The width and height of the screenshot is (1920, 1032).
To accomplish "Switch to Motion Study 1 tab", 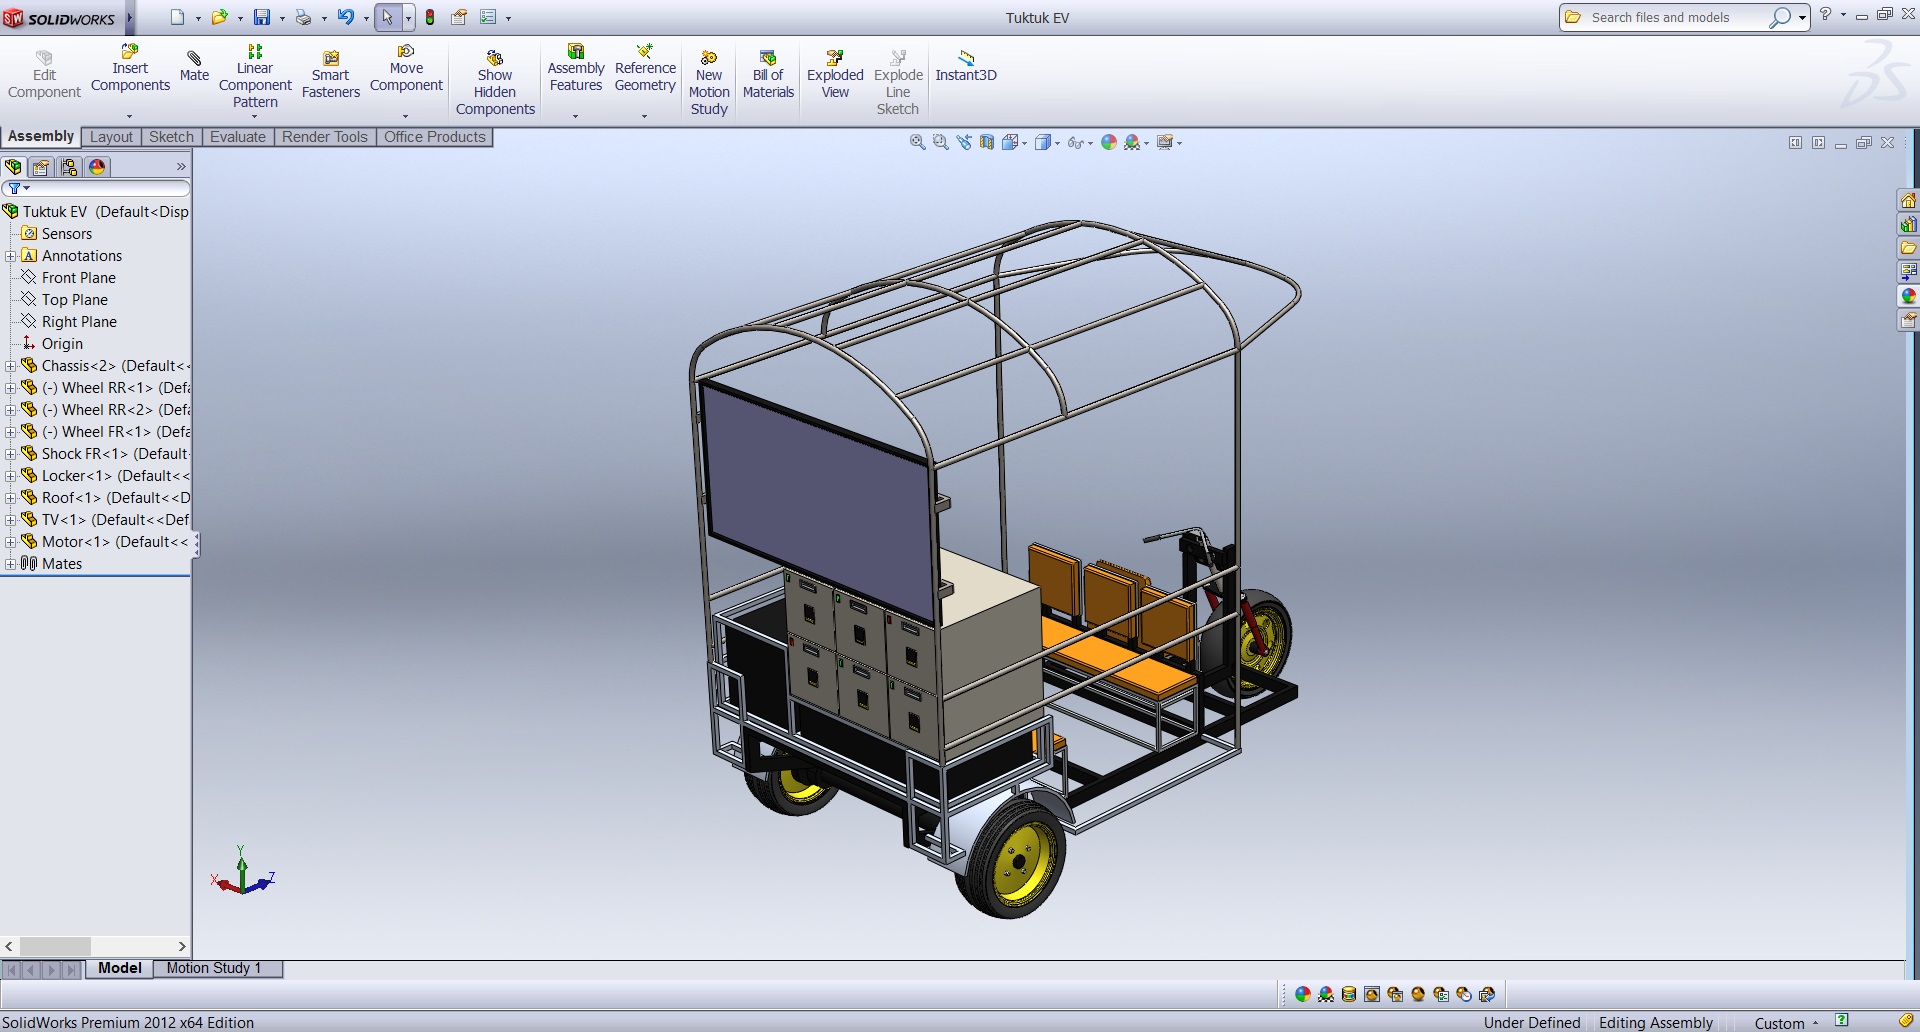I will [x=214, y=968].
